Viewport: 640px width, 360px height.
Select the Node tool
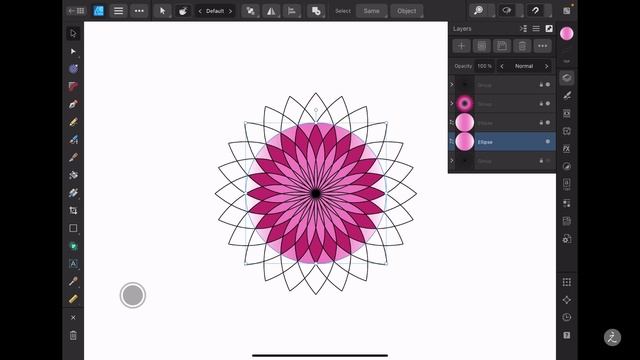coord(73,51)
